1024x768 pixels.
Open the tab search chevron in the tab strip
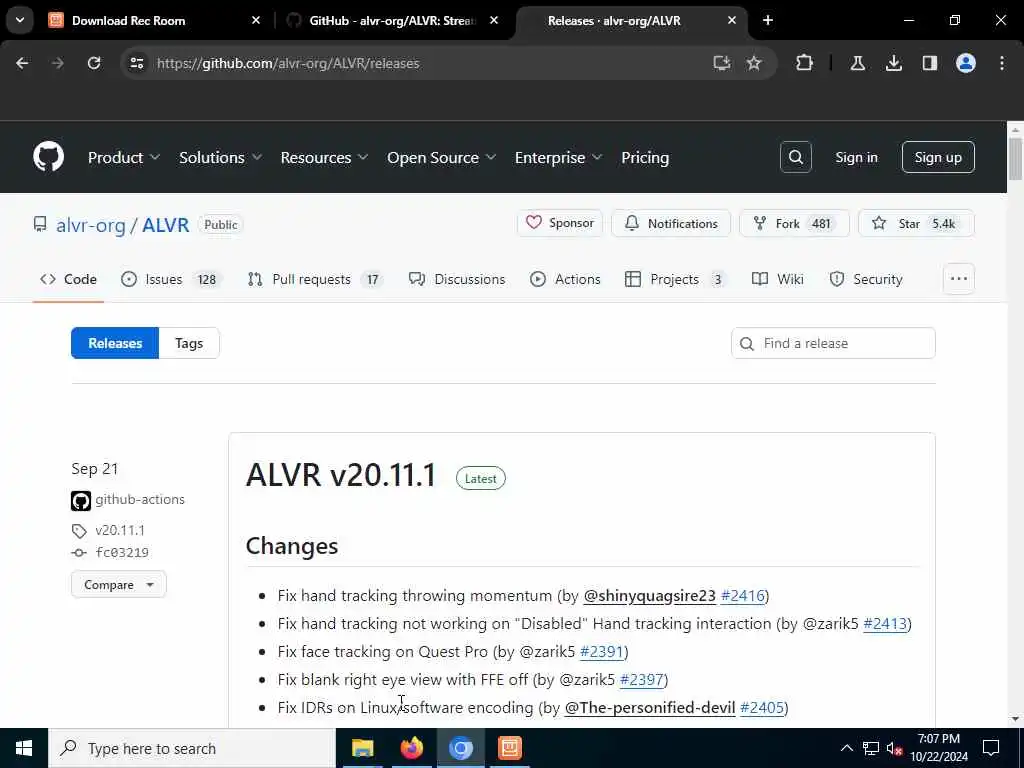(x=20, y=20)
